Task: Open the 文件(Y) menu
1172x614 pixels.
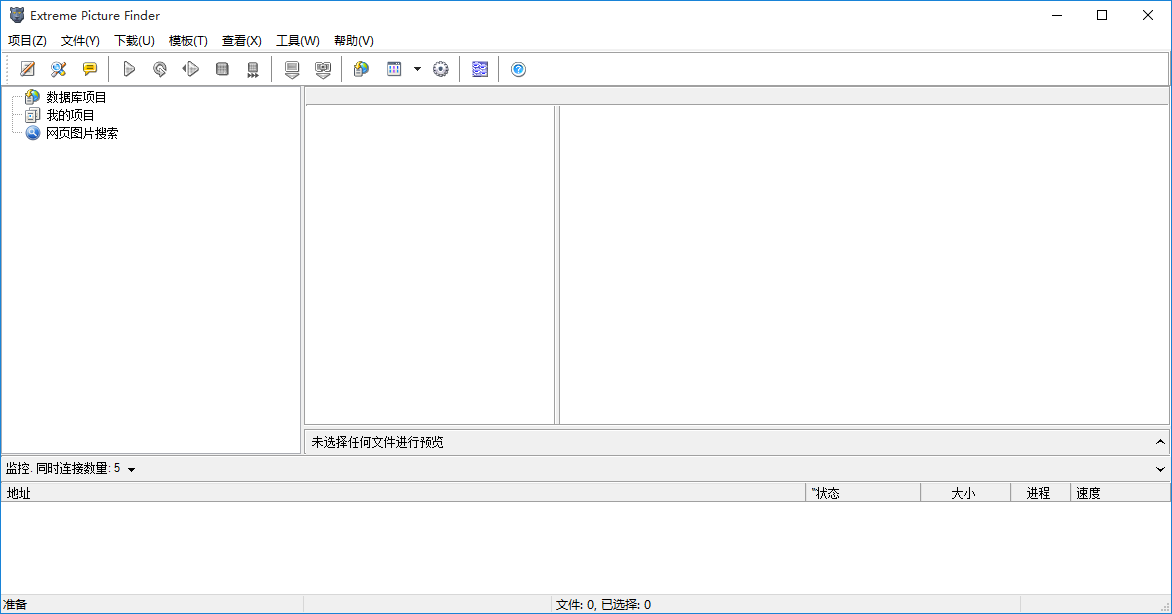Action: point(80,40)
